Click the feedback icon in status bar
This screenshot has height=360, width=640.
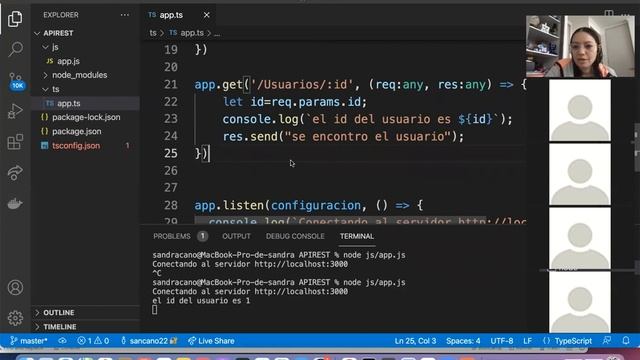[x=607, y=340]
